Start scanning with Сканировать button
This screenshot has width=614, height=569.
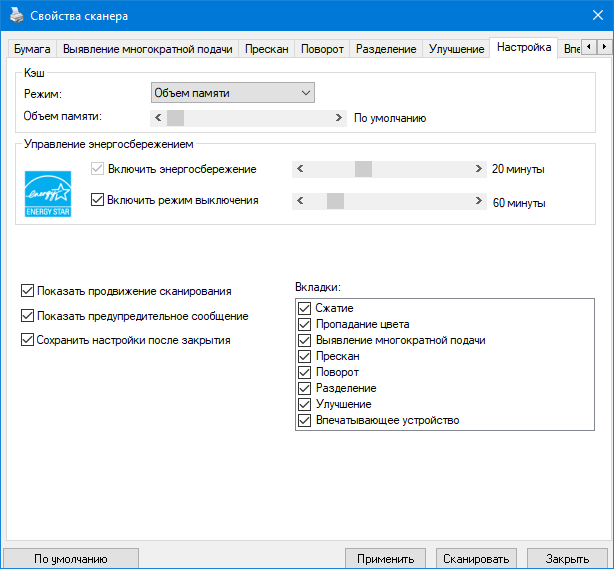476,559
